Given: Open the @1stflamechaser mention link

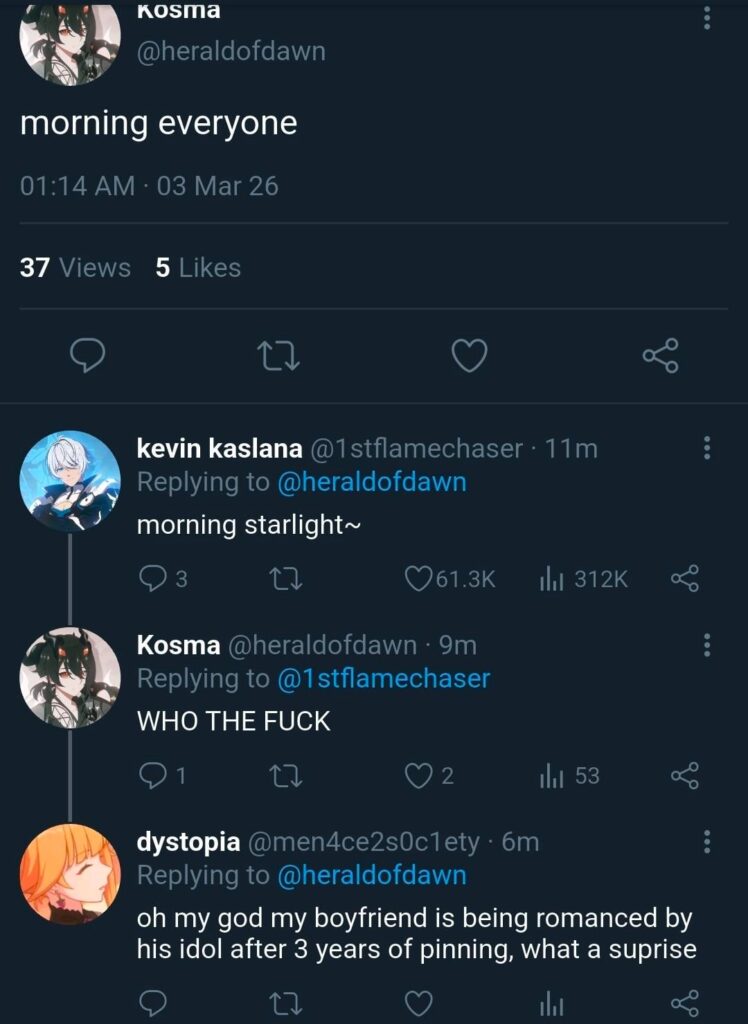Looking at the screenshot, I should pos(383,678).
